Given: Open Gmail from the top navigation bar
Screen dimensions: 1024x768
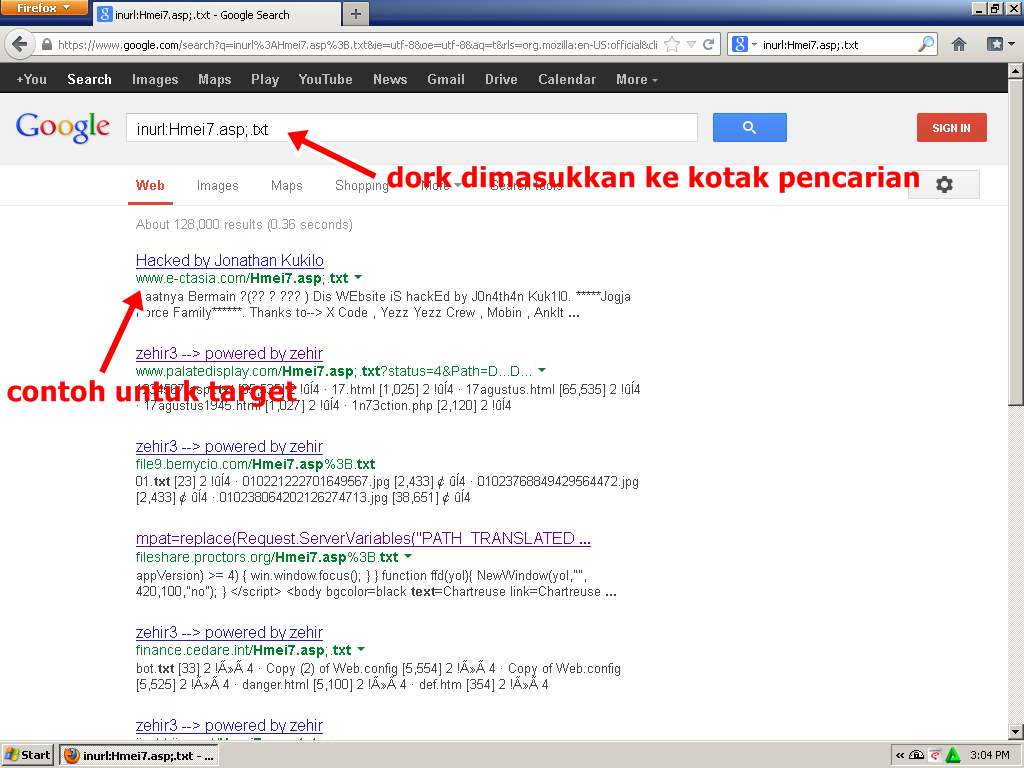Looking at the screenshot, I should coord(446,79).
